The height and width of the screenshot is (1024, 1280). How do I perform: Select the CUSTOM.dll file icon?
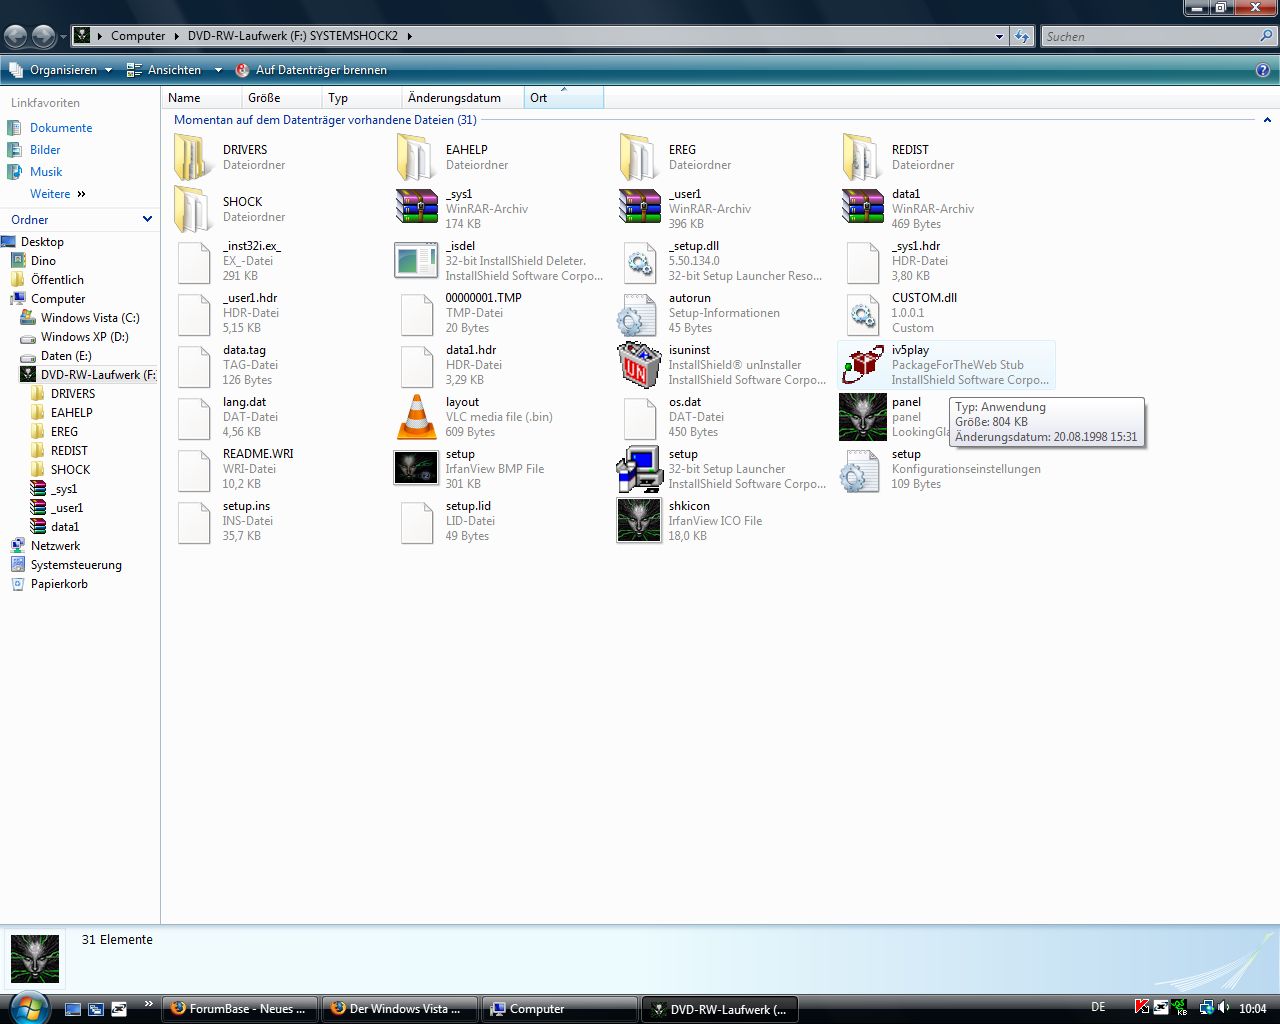pyautogui.click(x=862, y=314)
